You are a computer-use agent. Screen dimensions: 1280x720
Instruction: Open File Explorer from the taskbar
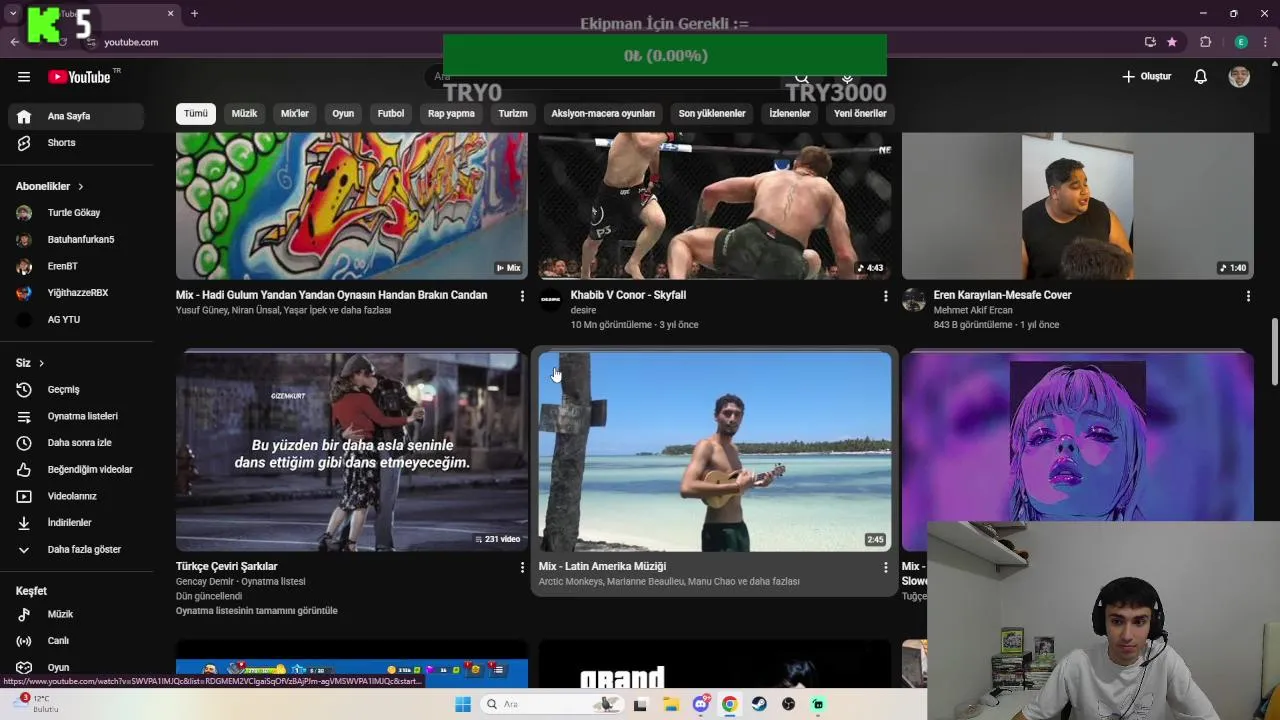click(x=670, y=704)
